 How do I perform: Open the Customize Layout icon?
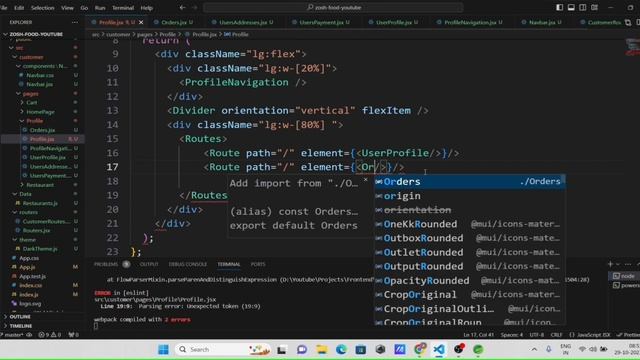(594, 7)
